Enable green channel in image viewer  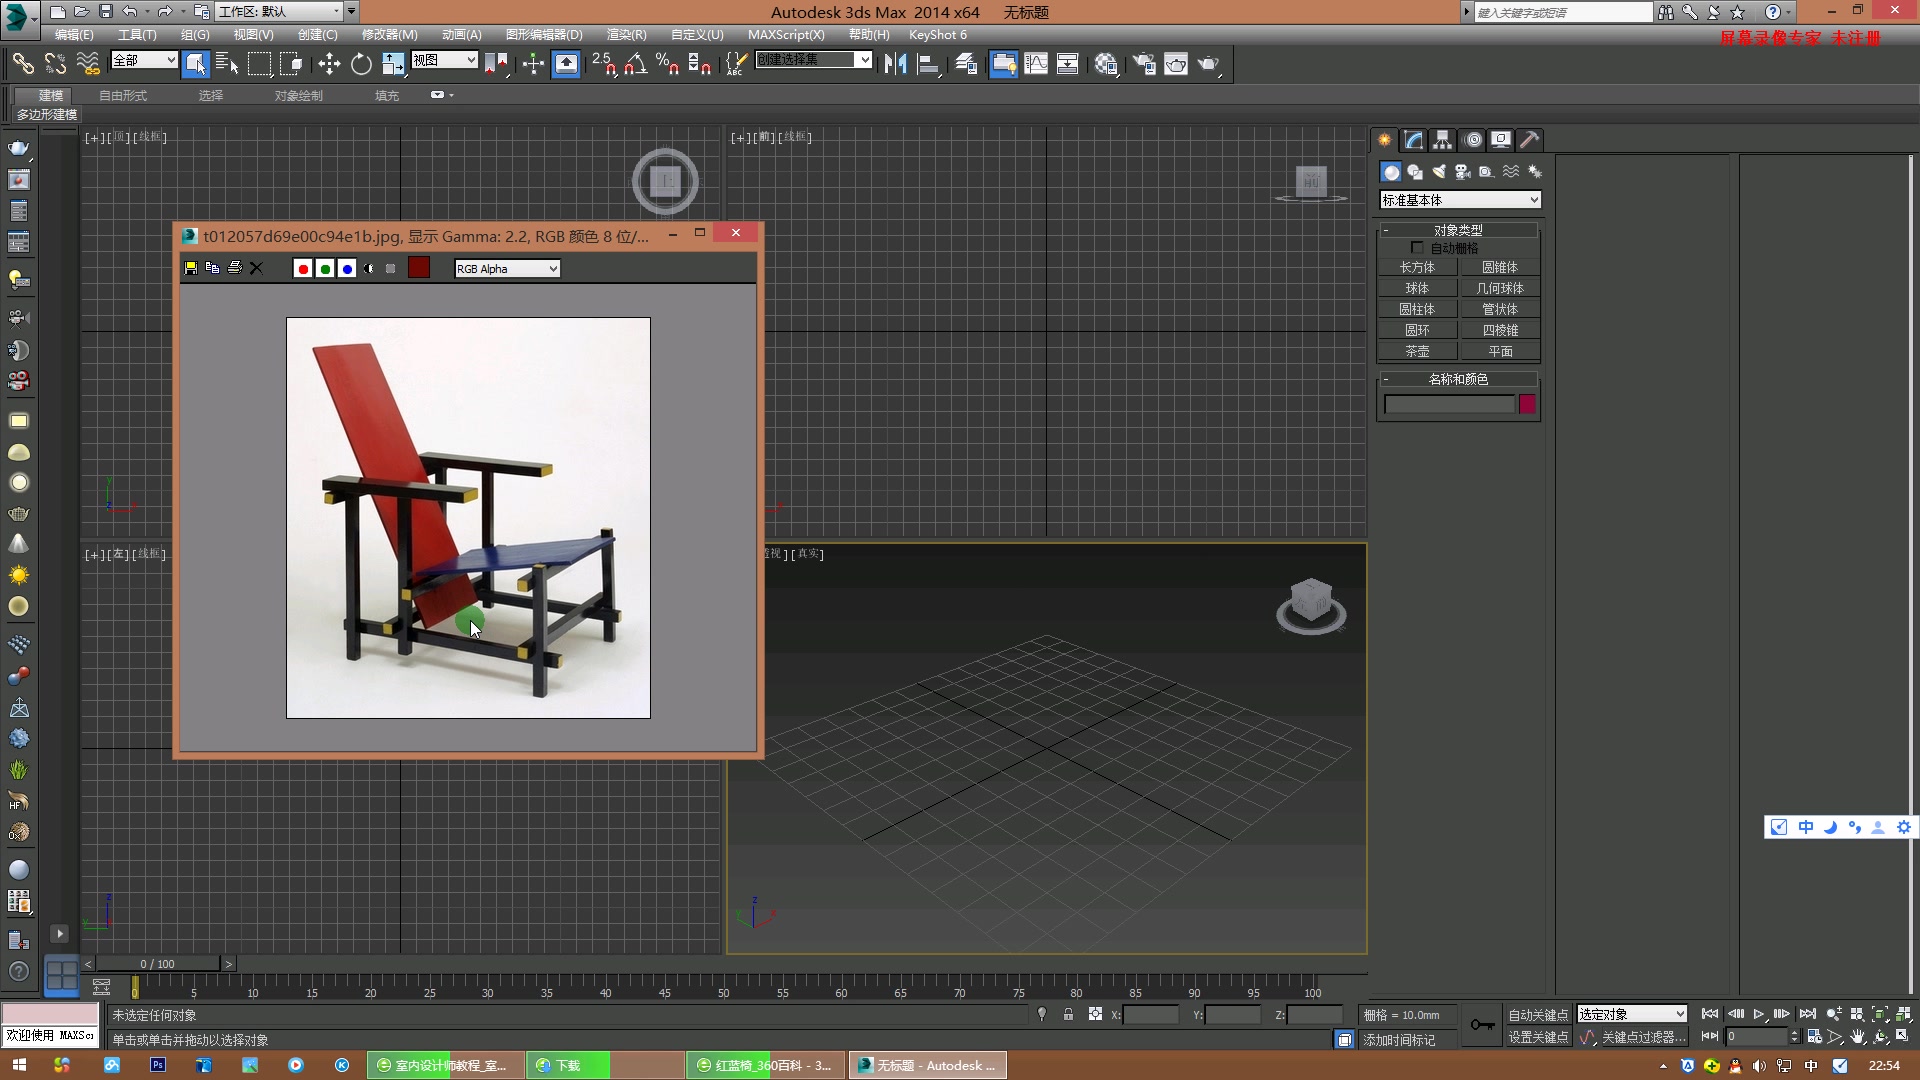pos(325,269)
